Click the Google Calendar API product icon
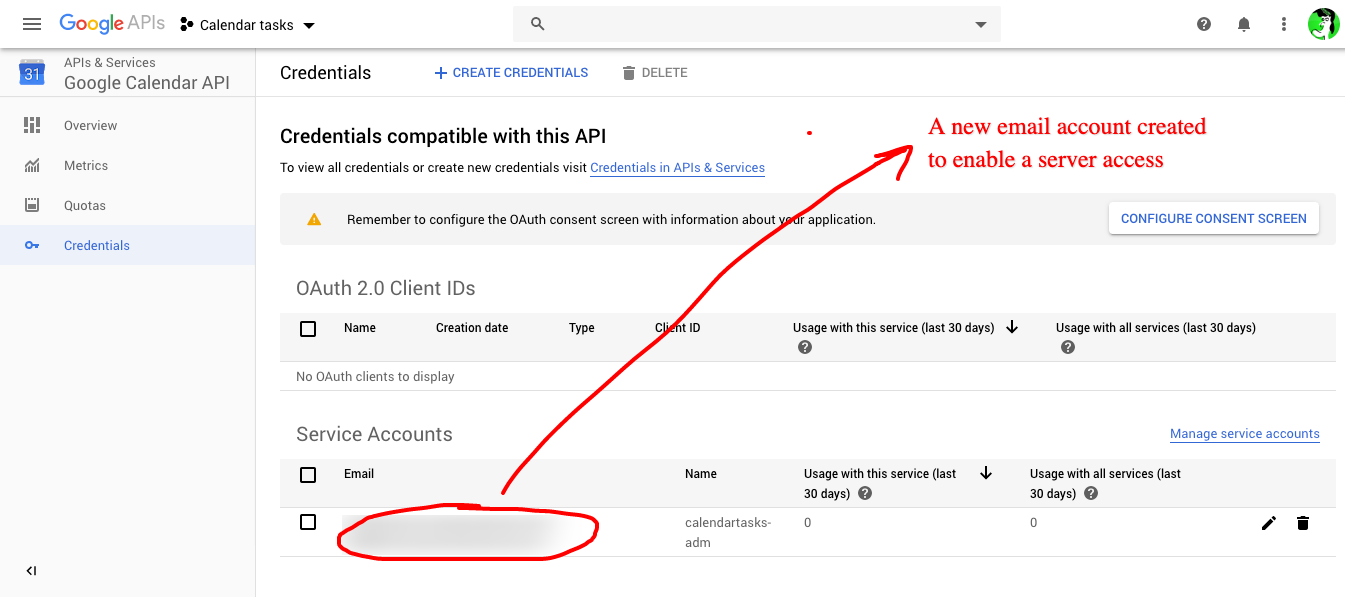Image resolution: width=1345 pixels, height=597 pixels. click(32, 72)
